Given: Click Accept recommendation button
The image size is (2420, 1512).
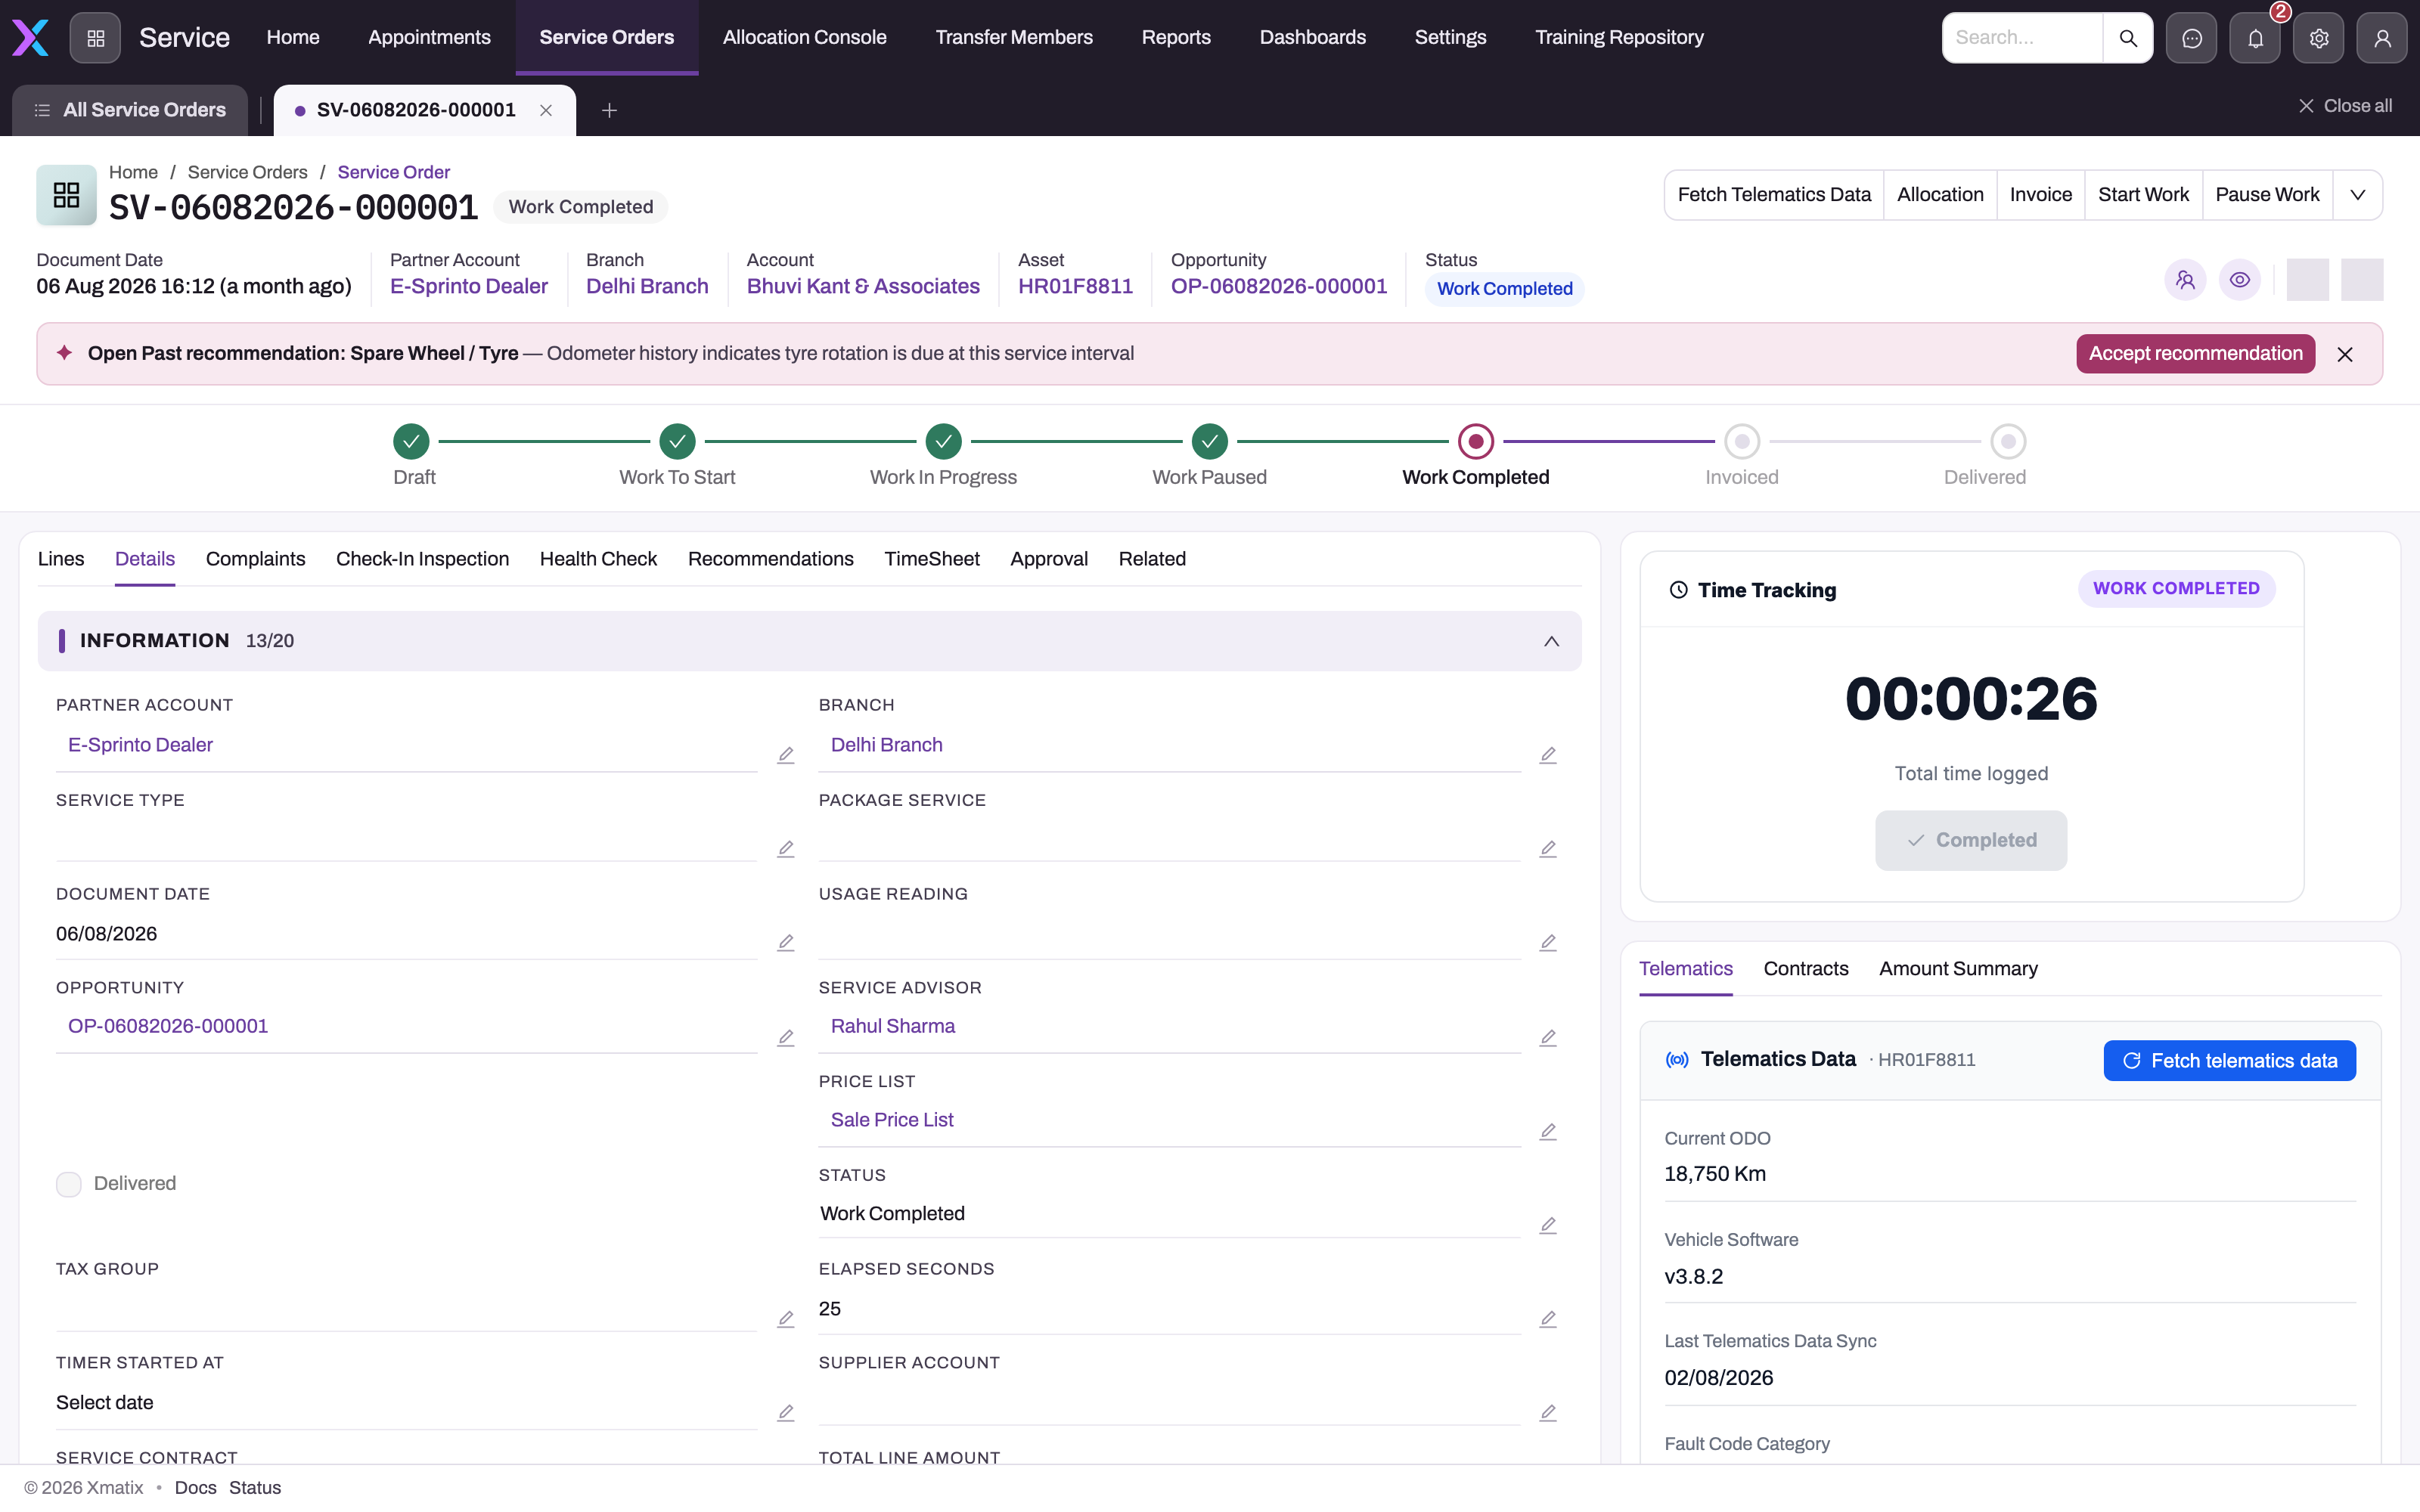Looking at the screenshot, I should click(x=2195, y=354).
